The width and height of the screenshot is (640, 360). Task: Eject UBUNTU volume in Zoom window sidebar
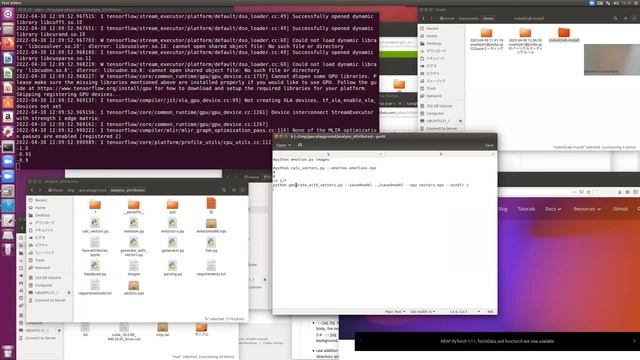460,121
